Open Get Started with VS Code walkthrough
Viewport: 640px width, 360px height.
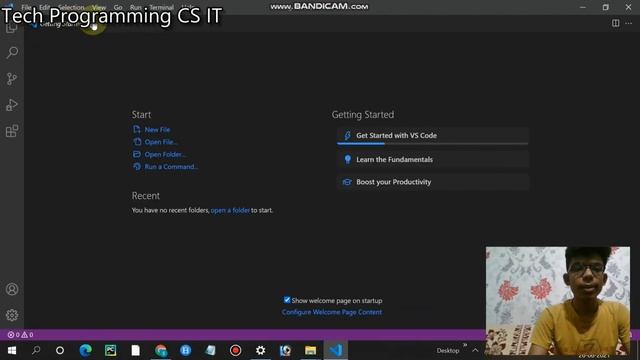click(433, 136)
